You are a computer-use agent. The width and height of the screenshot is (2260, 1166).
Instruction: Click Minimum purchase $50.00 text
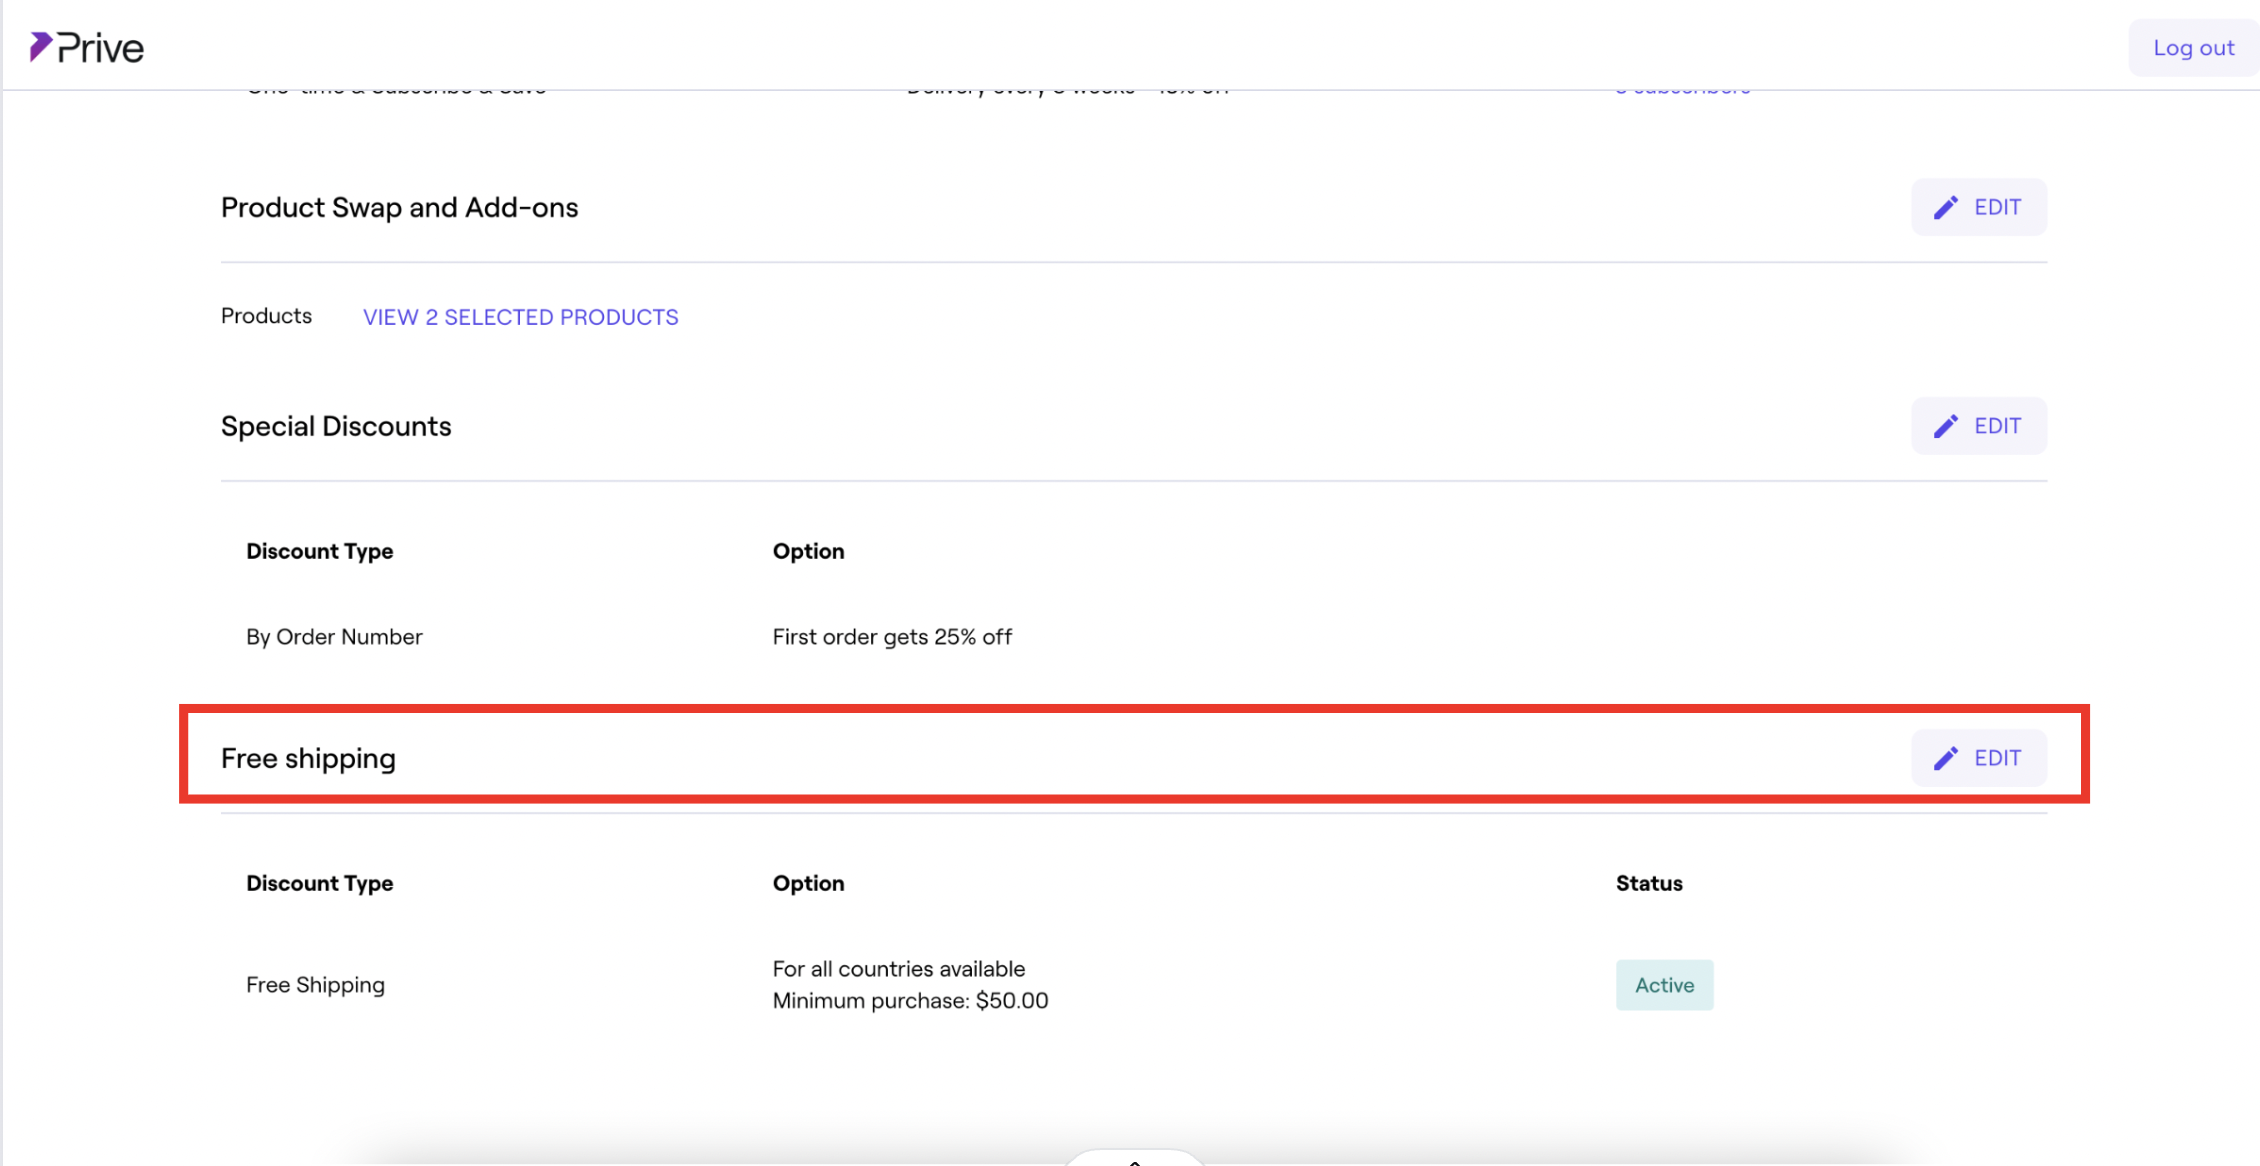[909, 1001]
